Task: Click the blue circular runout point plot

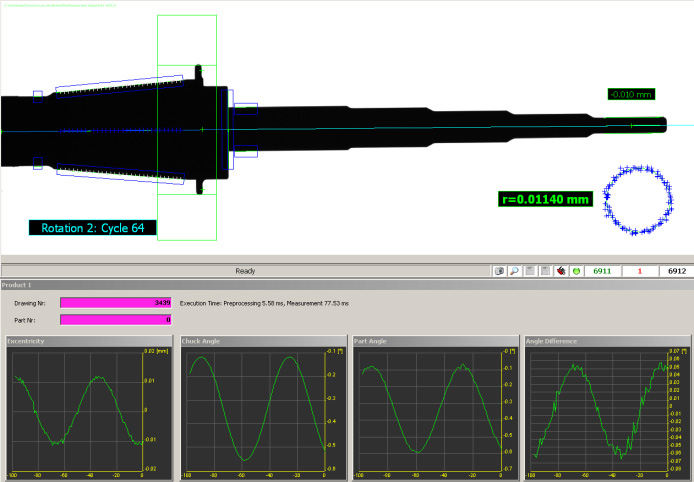Action: pyautogui.click(x=637, y=199)
